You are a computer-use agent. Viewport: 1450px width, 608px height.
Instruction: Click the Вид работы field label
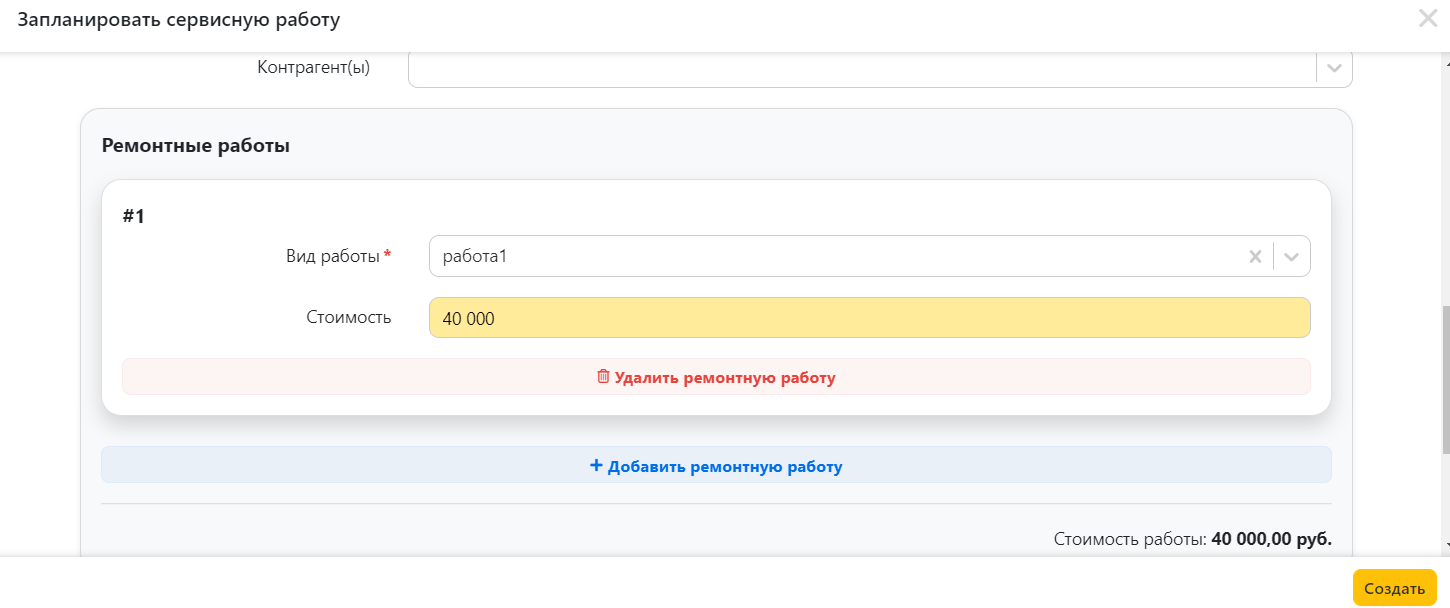coord(332,256)
